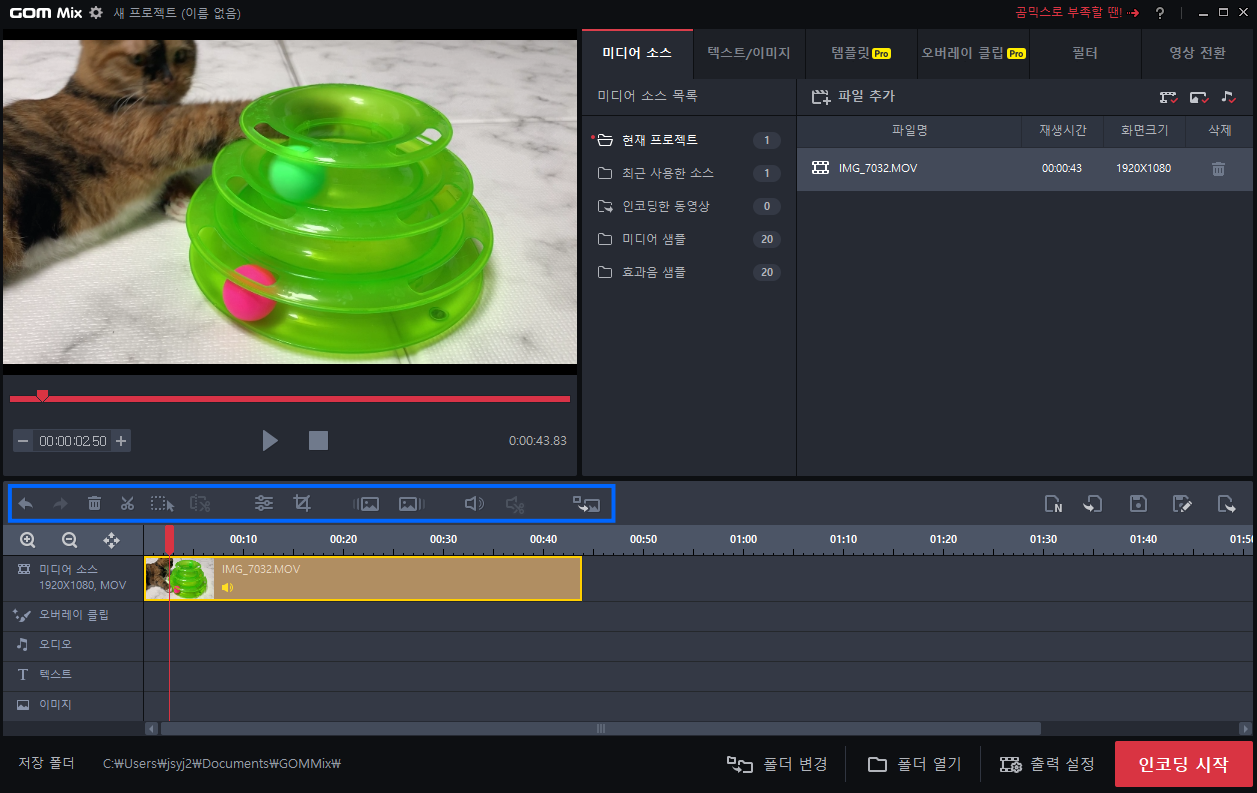
Task: Switch to 필터 tab
Action: coord(1085,54)
